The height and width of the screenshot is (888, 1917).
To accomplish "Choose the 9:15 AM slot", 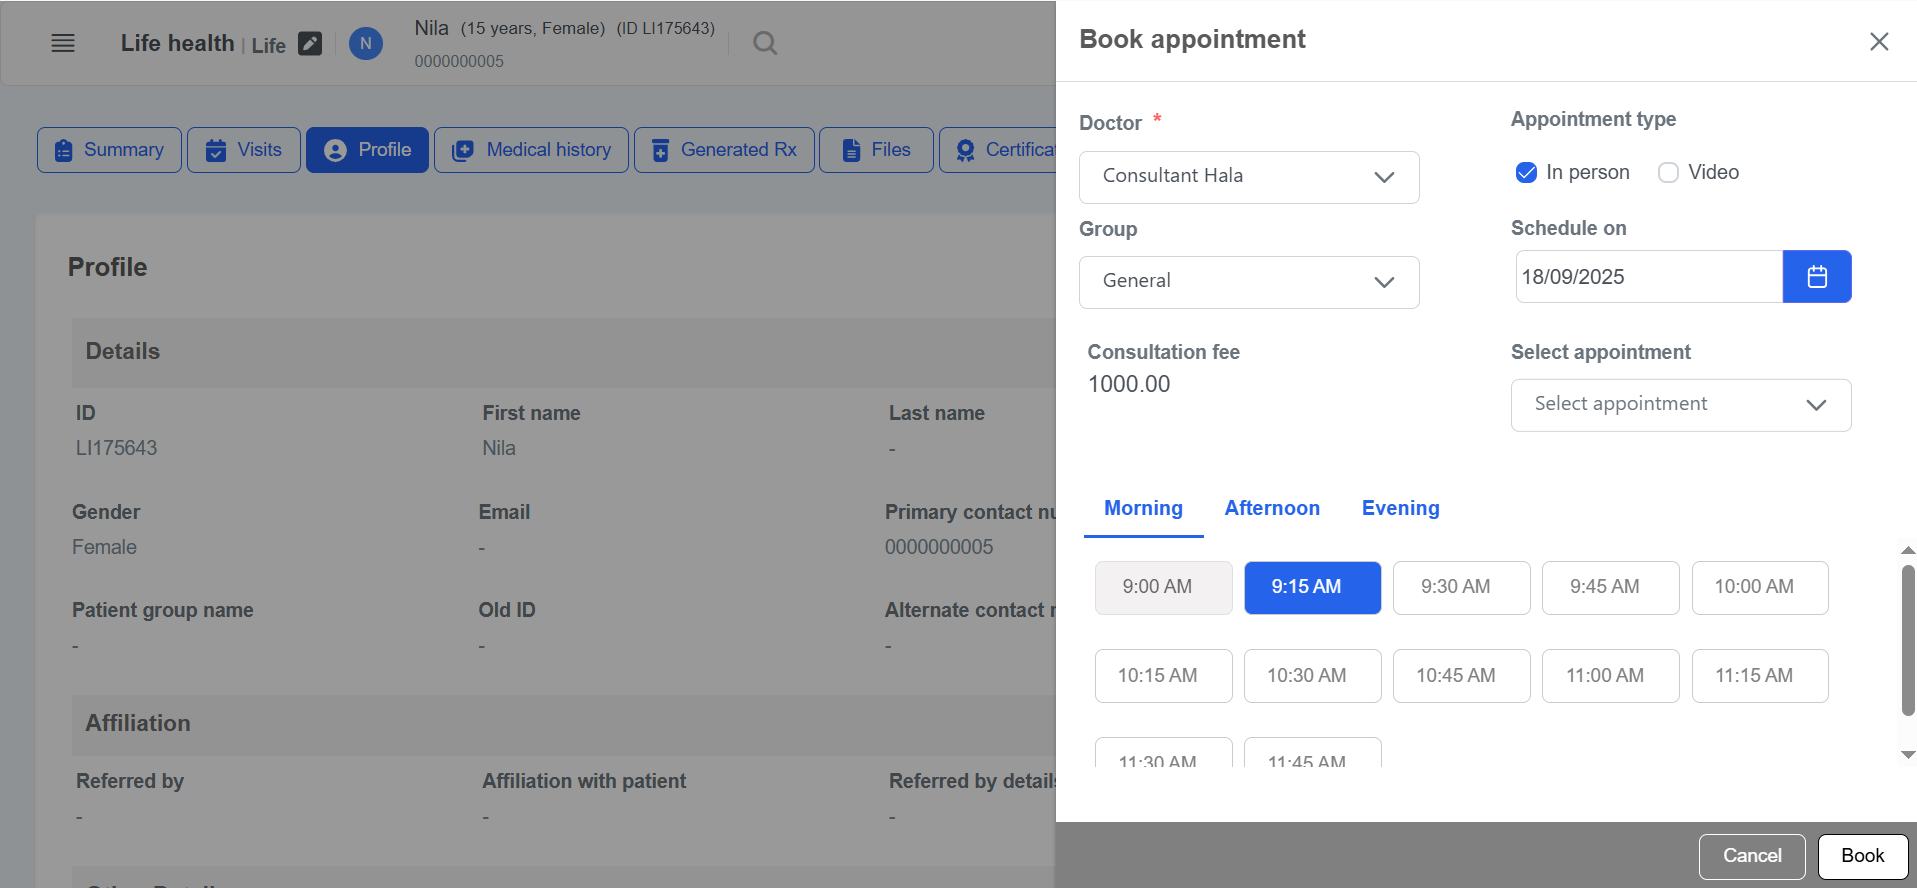I will 1313,588.
